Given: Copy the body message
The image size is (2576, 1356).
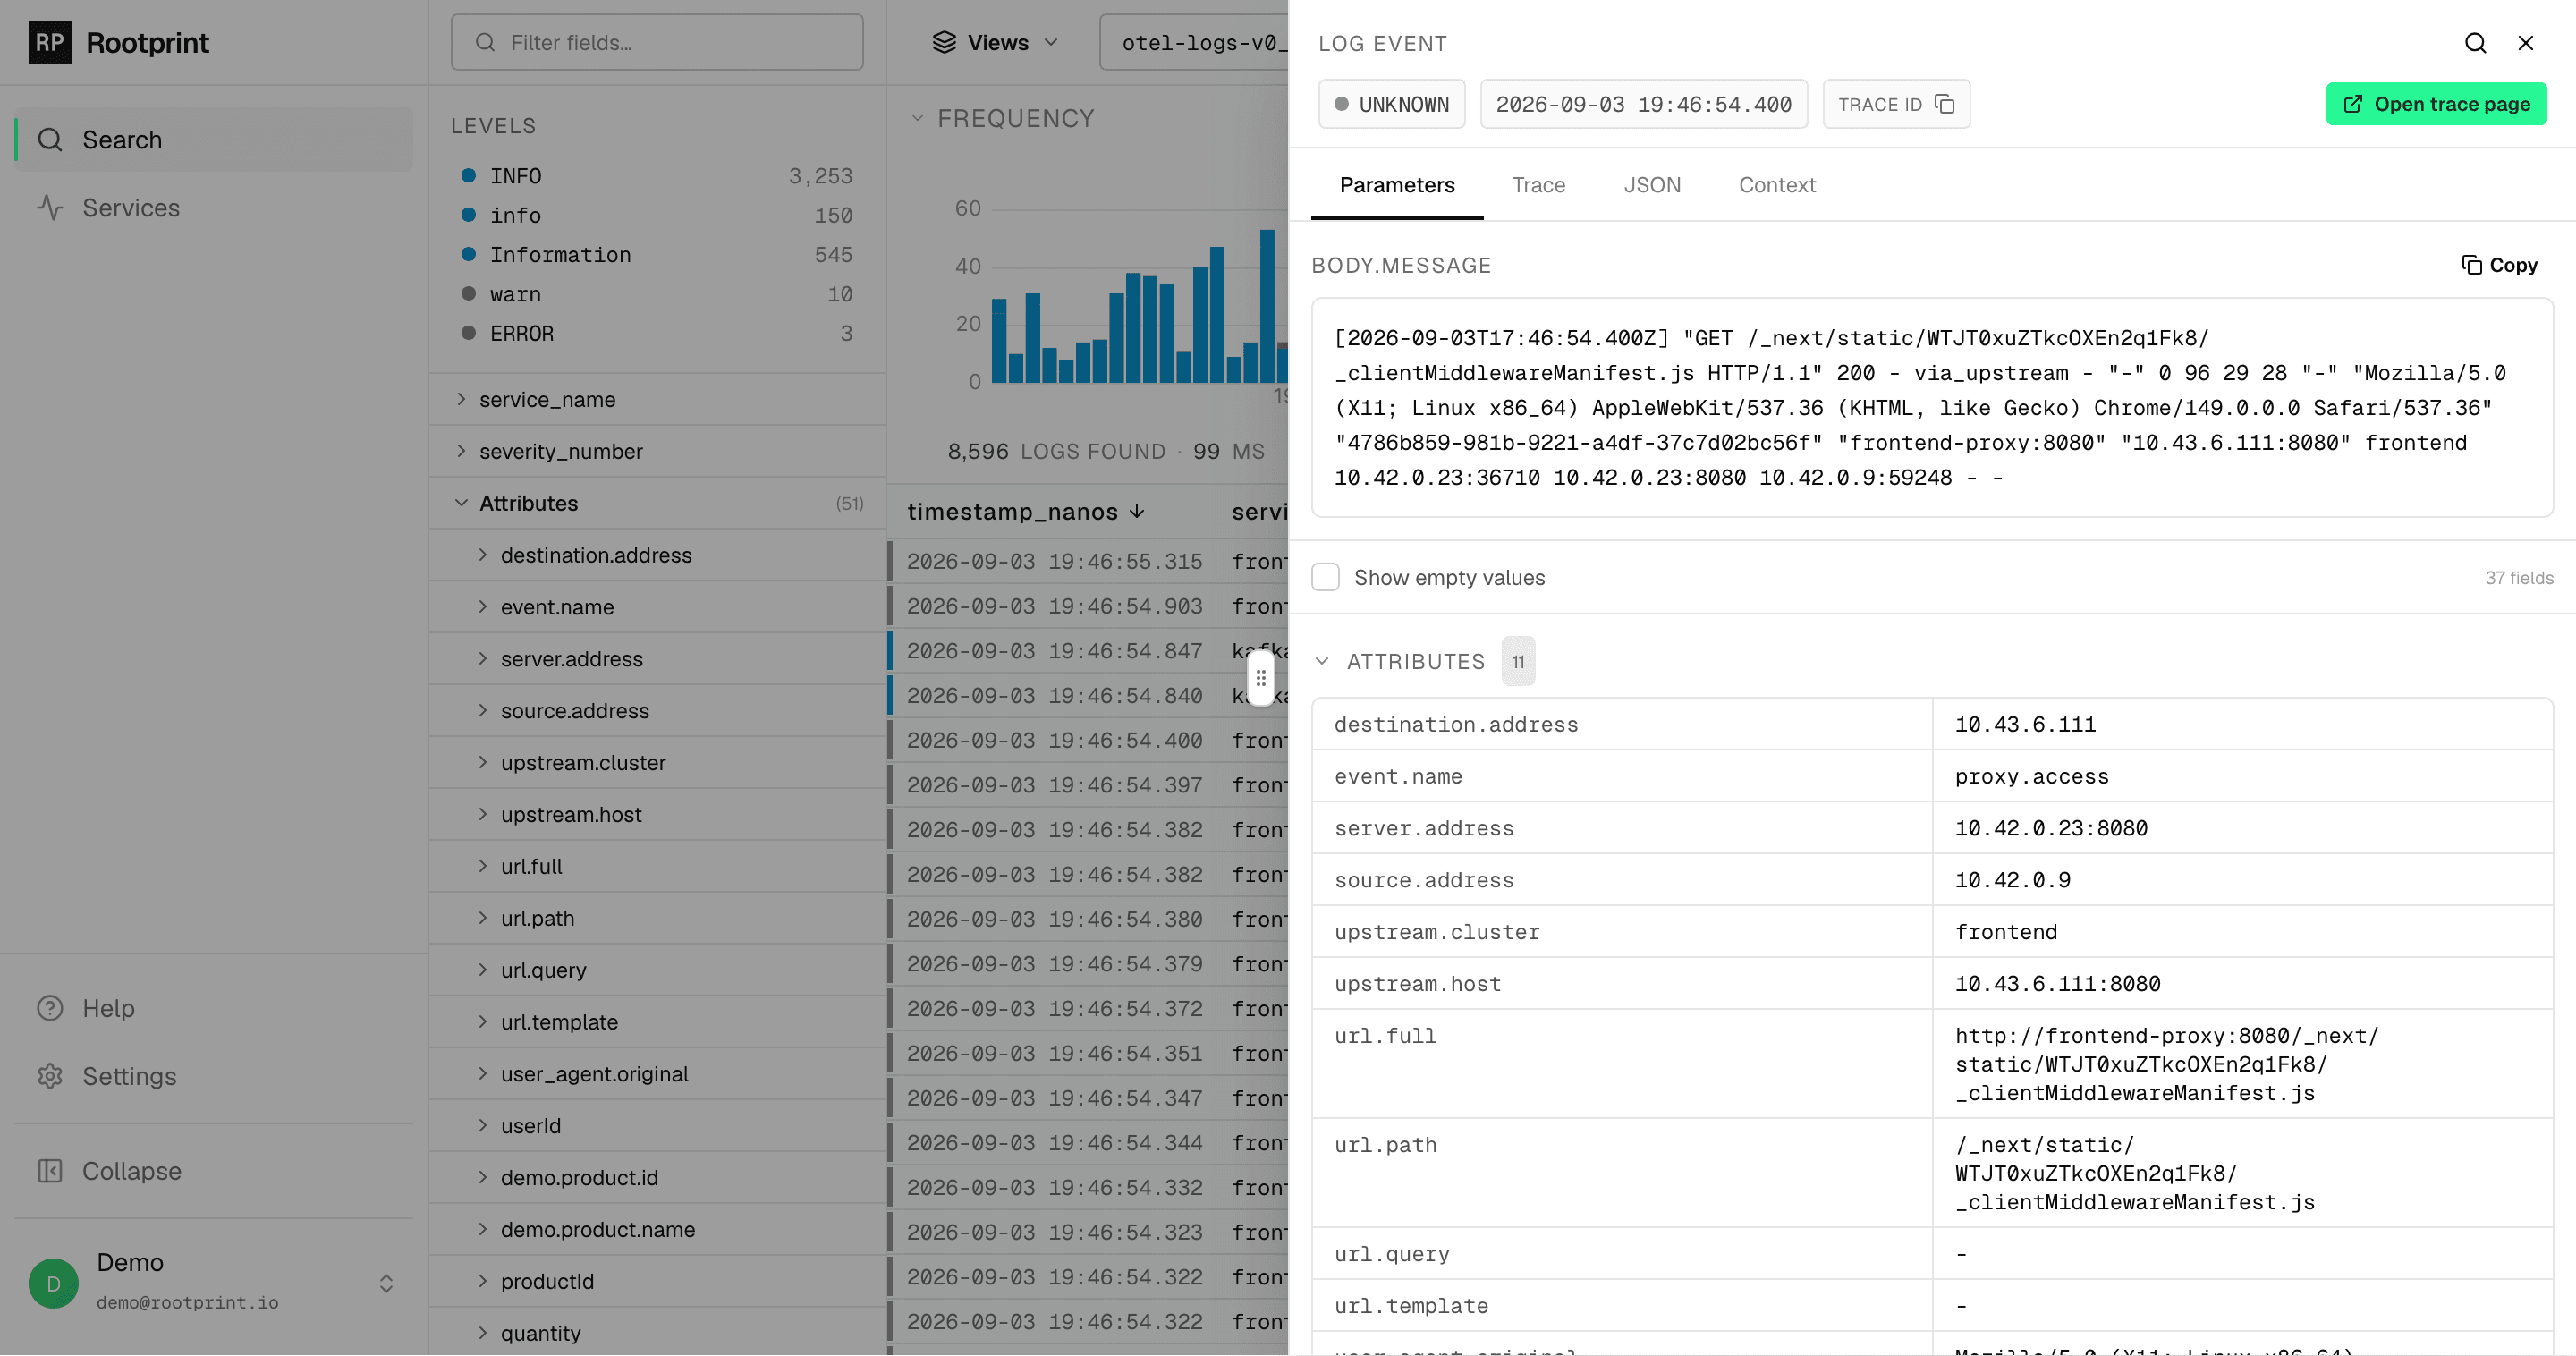Looking at the screenshot, I should (2499, 265).
